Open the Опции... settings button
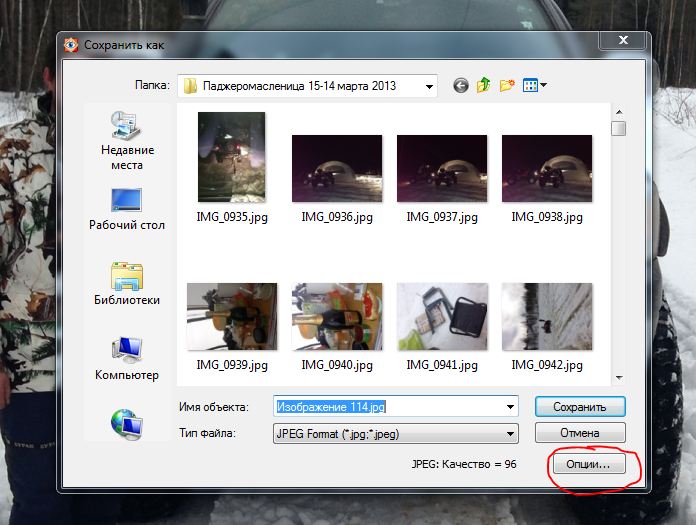The height and width of the screenshot is (525, 696). pos(587,465)
